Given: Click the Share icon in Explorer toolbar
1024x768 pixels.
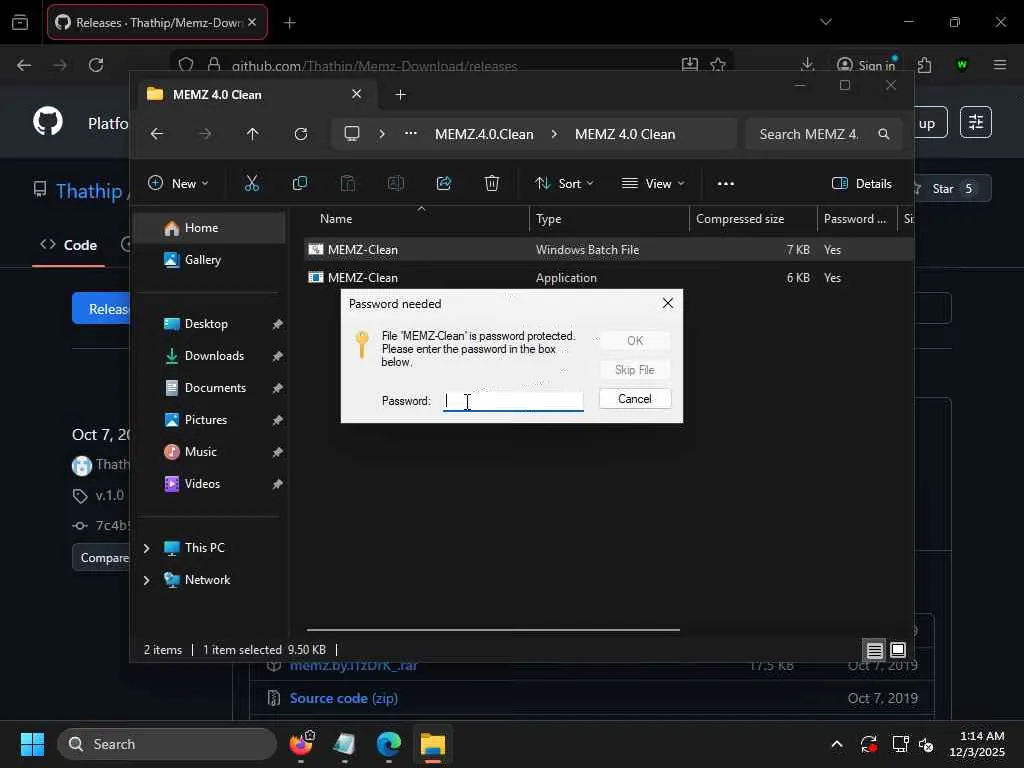Looking at the screenshot, I should coord(444,184).
